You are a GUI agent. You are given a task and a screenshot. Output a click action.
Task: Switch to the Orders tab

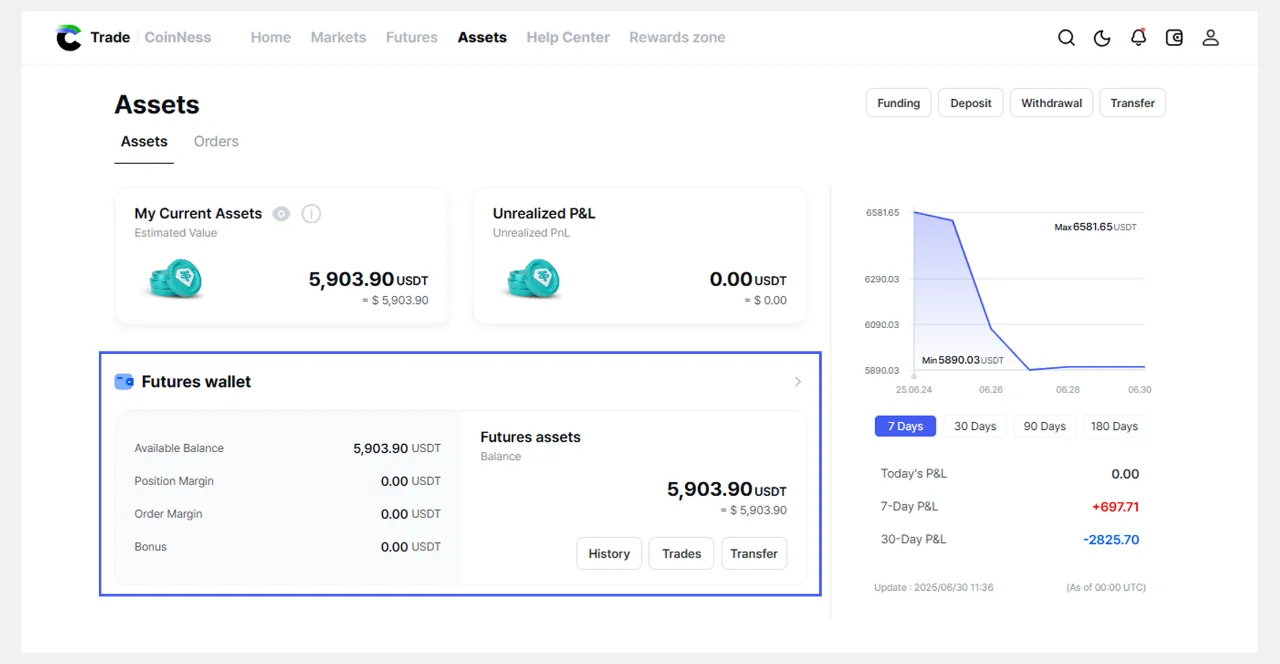(216, 142)
